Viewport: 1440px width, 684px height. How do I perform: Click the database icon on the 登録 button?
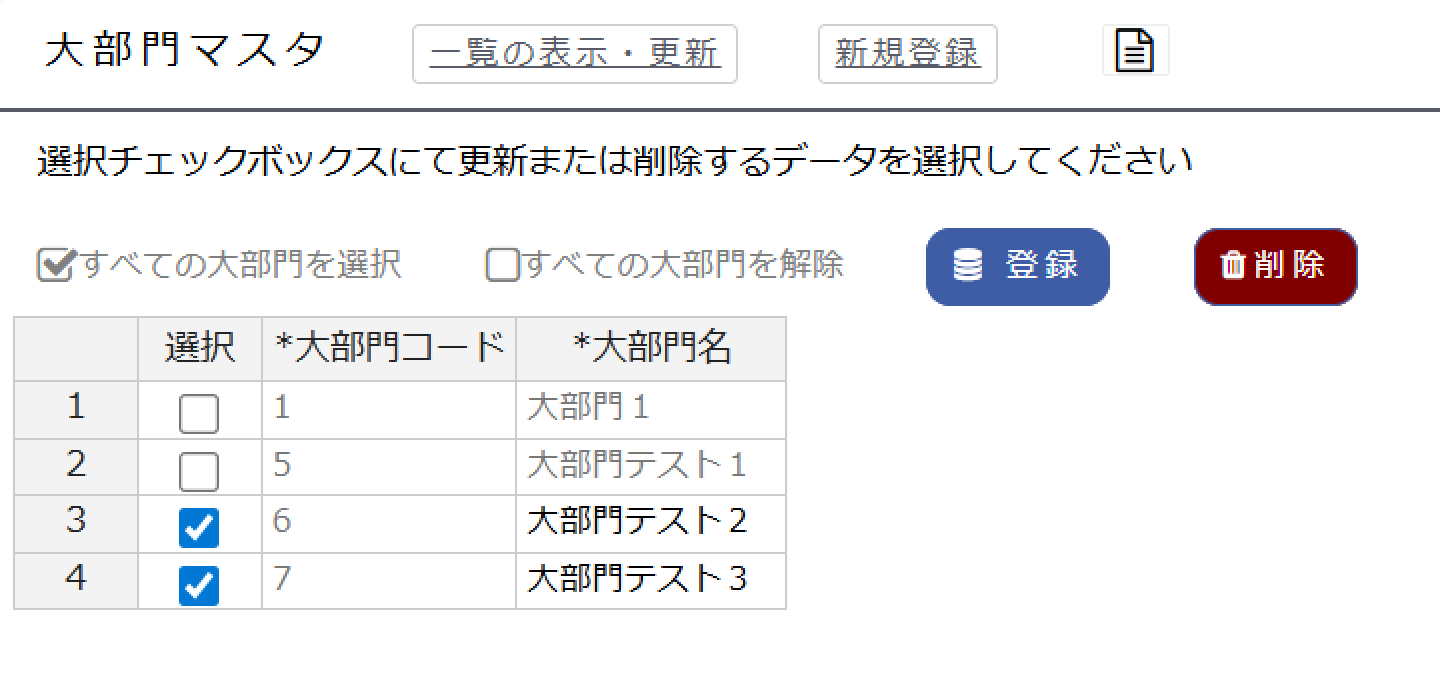966,265
